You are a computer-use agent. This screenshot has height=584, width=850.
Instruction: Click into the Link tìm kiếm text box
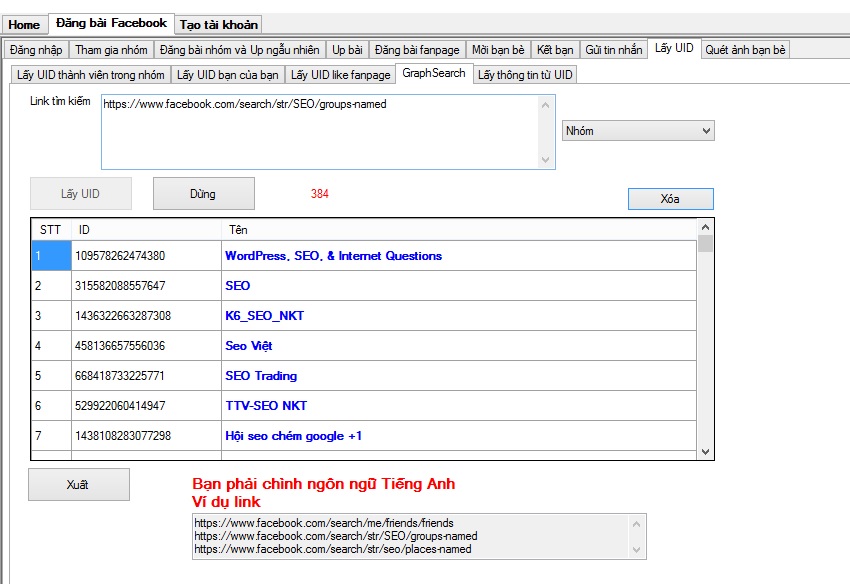coord(328,132)
